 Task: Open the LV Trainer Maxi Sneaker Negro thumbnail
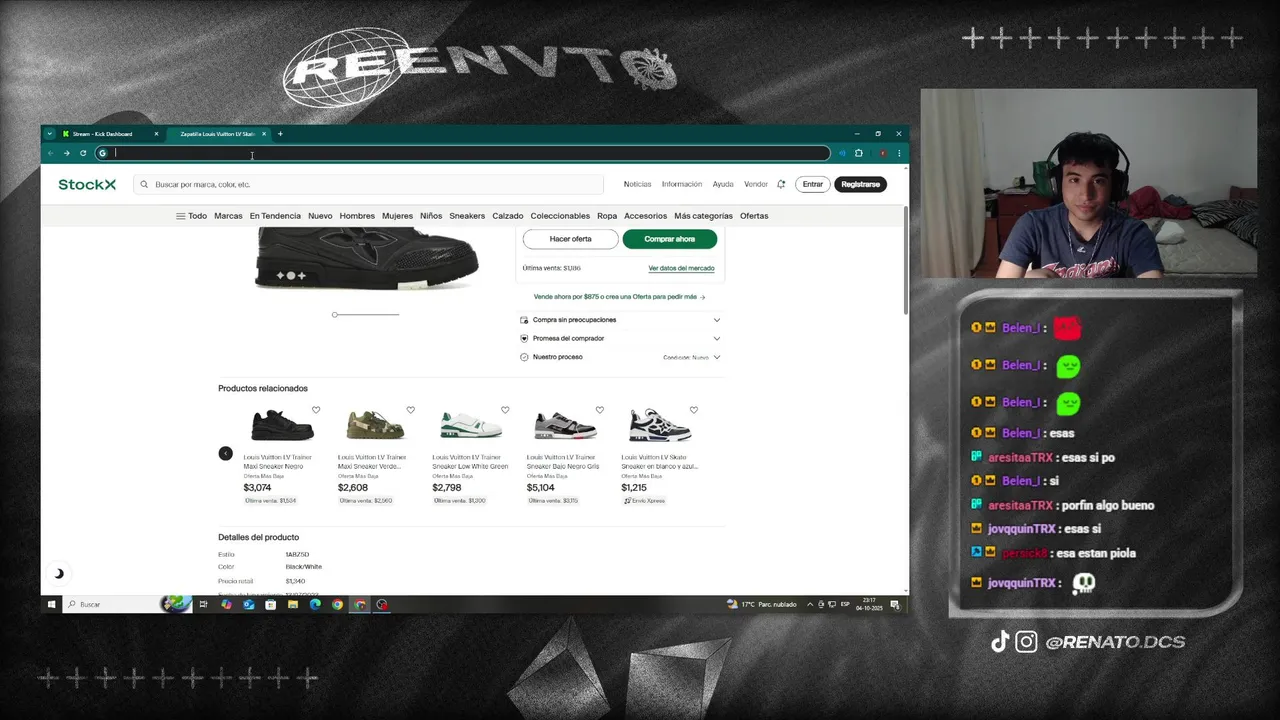tap(282, 425)
